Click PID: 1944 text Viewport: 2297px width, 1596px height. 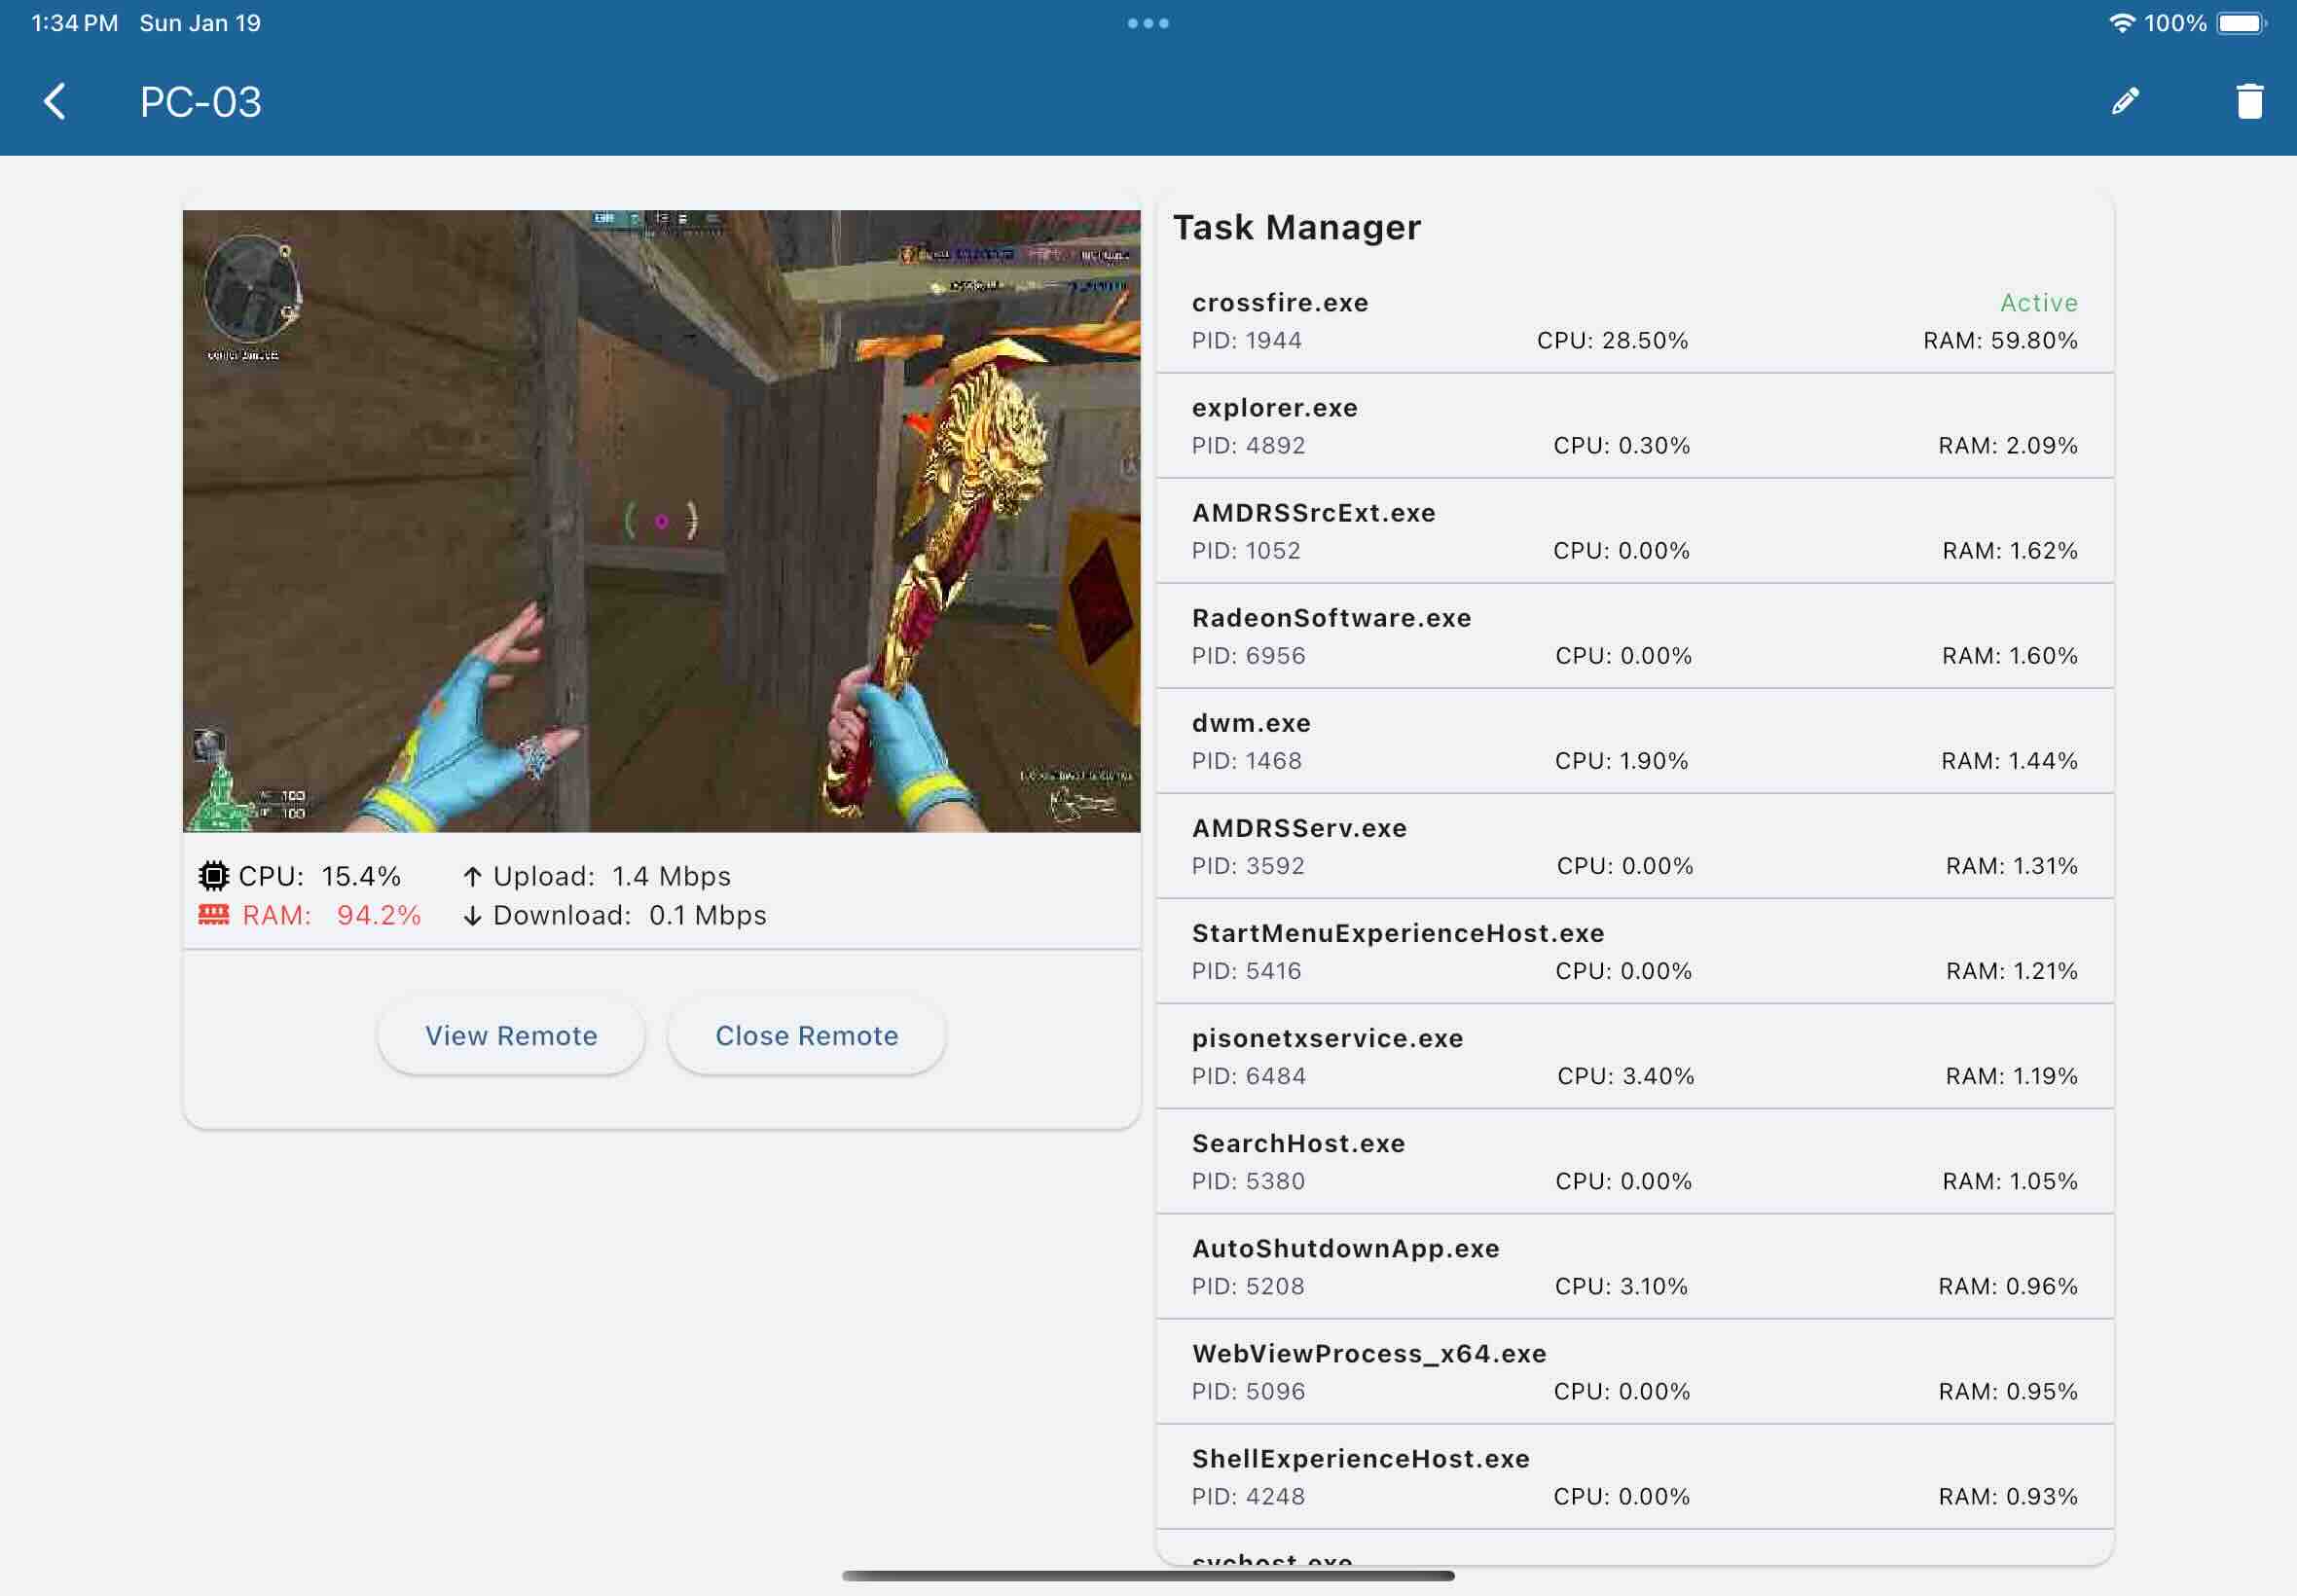click(1246, 340)
